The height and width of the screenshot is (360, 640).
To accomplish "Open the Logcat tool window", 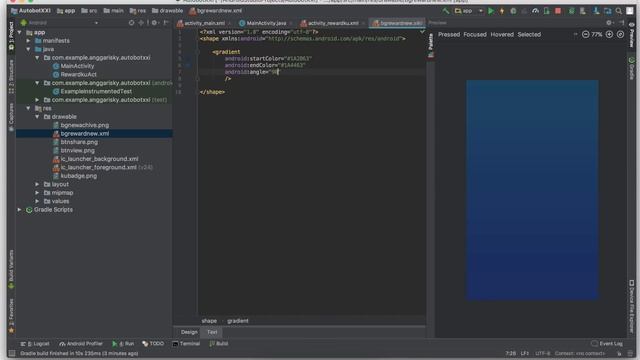I will [x=35, y=344].
